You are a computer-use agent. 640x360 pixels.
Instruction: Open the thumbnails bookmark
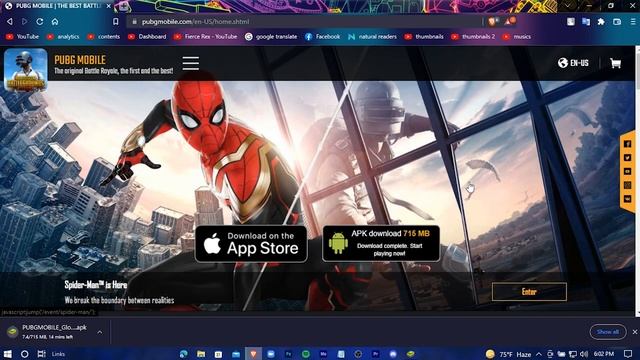tap(424, 37)
